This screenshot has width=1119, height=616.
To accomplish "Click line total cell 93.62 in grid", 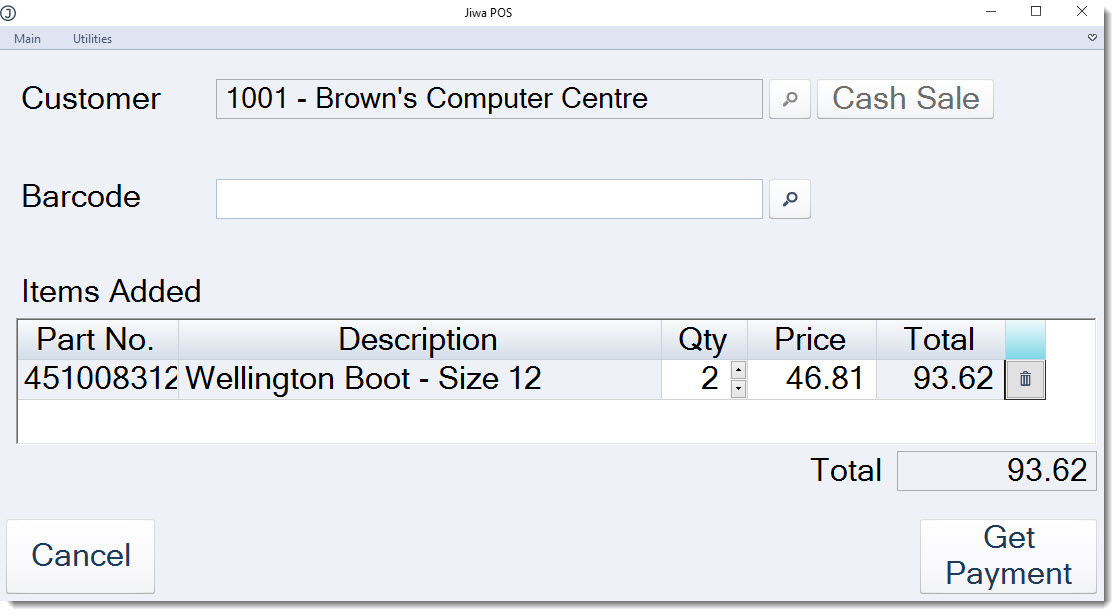I will point(941,379).
